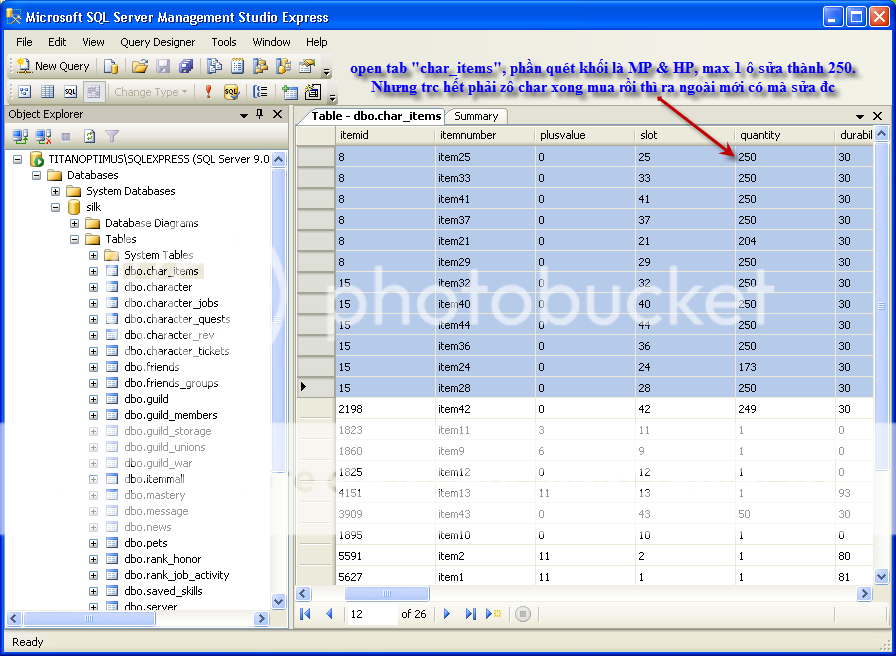Screen dimensions: 896x656
Task: Click the Object Explorer toolbar icon
Action: click(x=261, y=66)
